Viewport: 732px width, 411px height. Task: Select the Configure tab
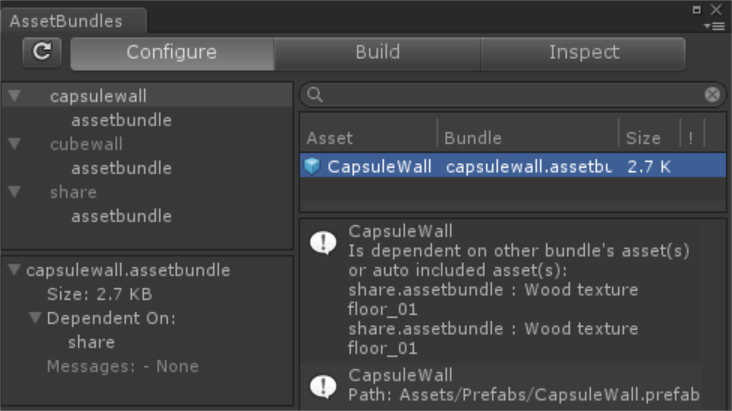point(171,53)
